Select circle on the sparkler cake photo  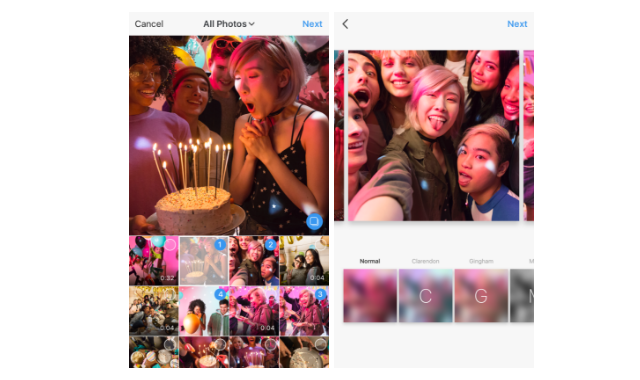tap(220, 344)
